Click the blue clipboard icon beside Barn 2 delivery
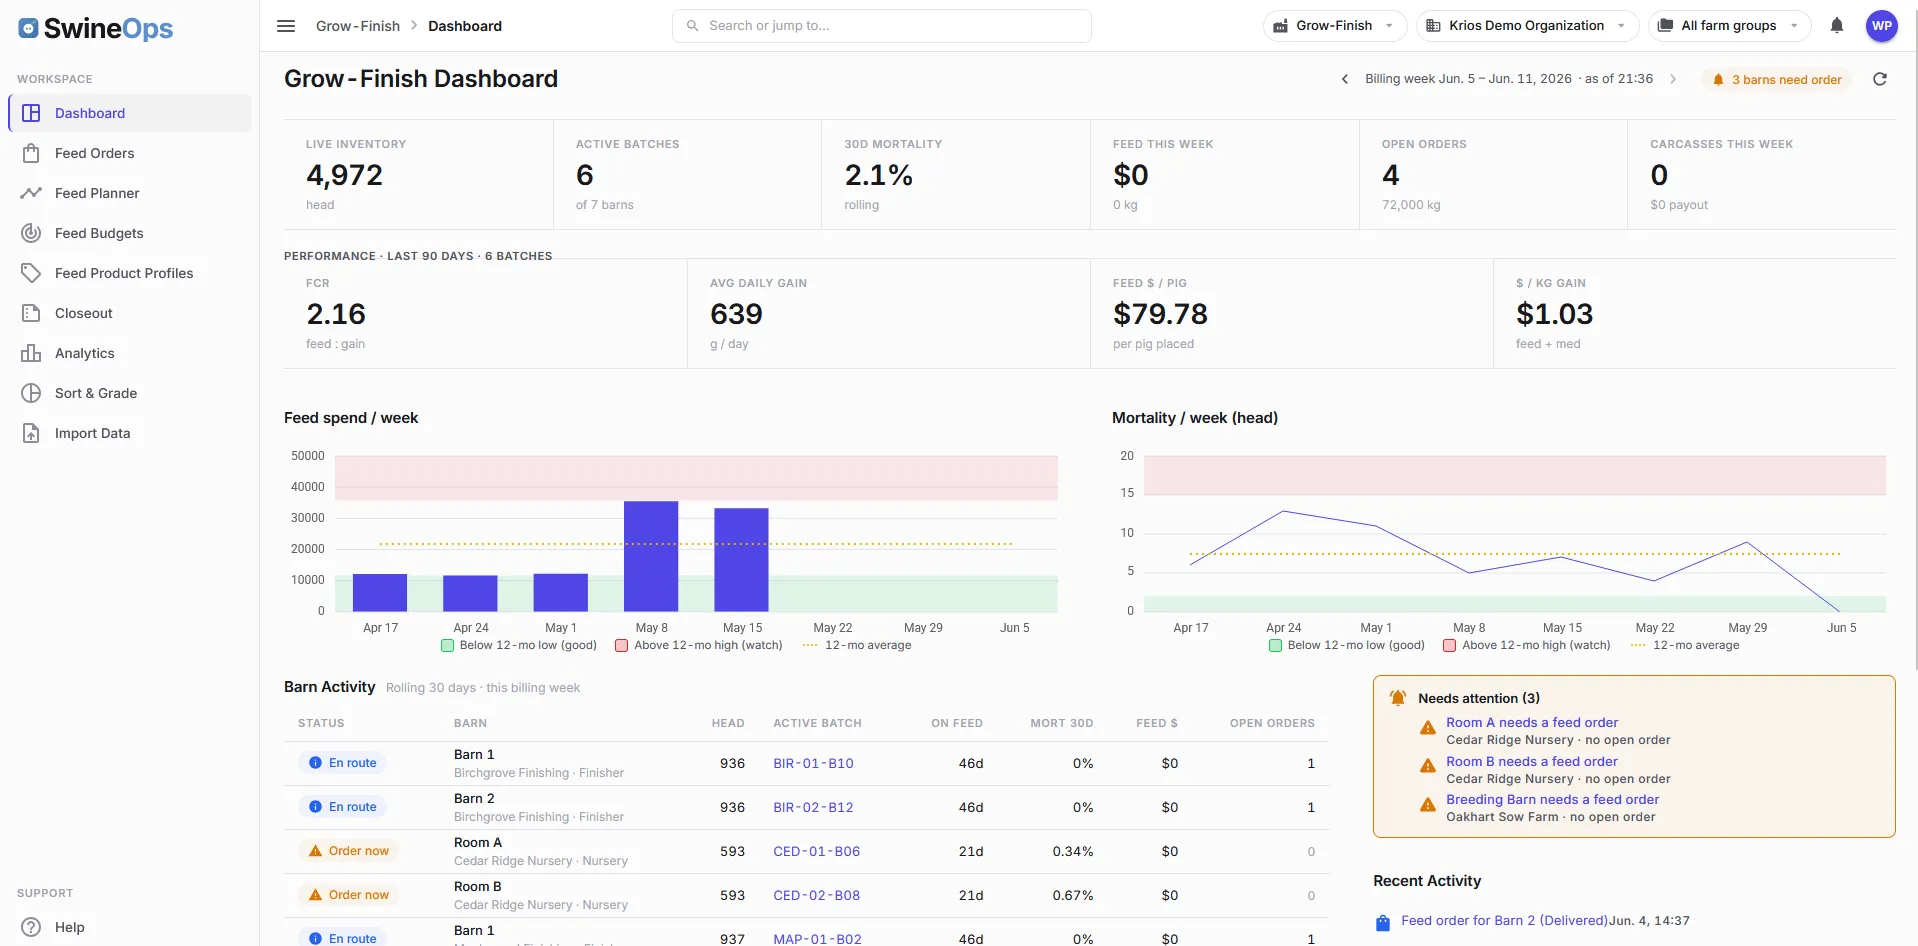Screen dimensions: 1918x946 pyautogui.click(x=1383, y=923)
